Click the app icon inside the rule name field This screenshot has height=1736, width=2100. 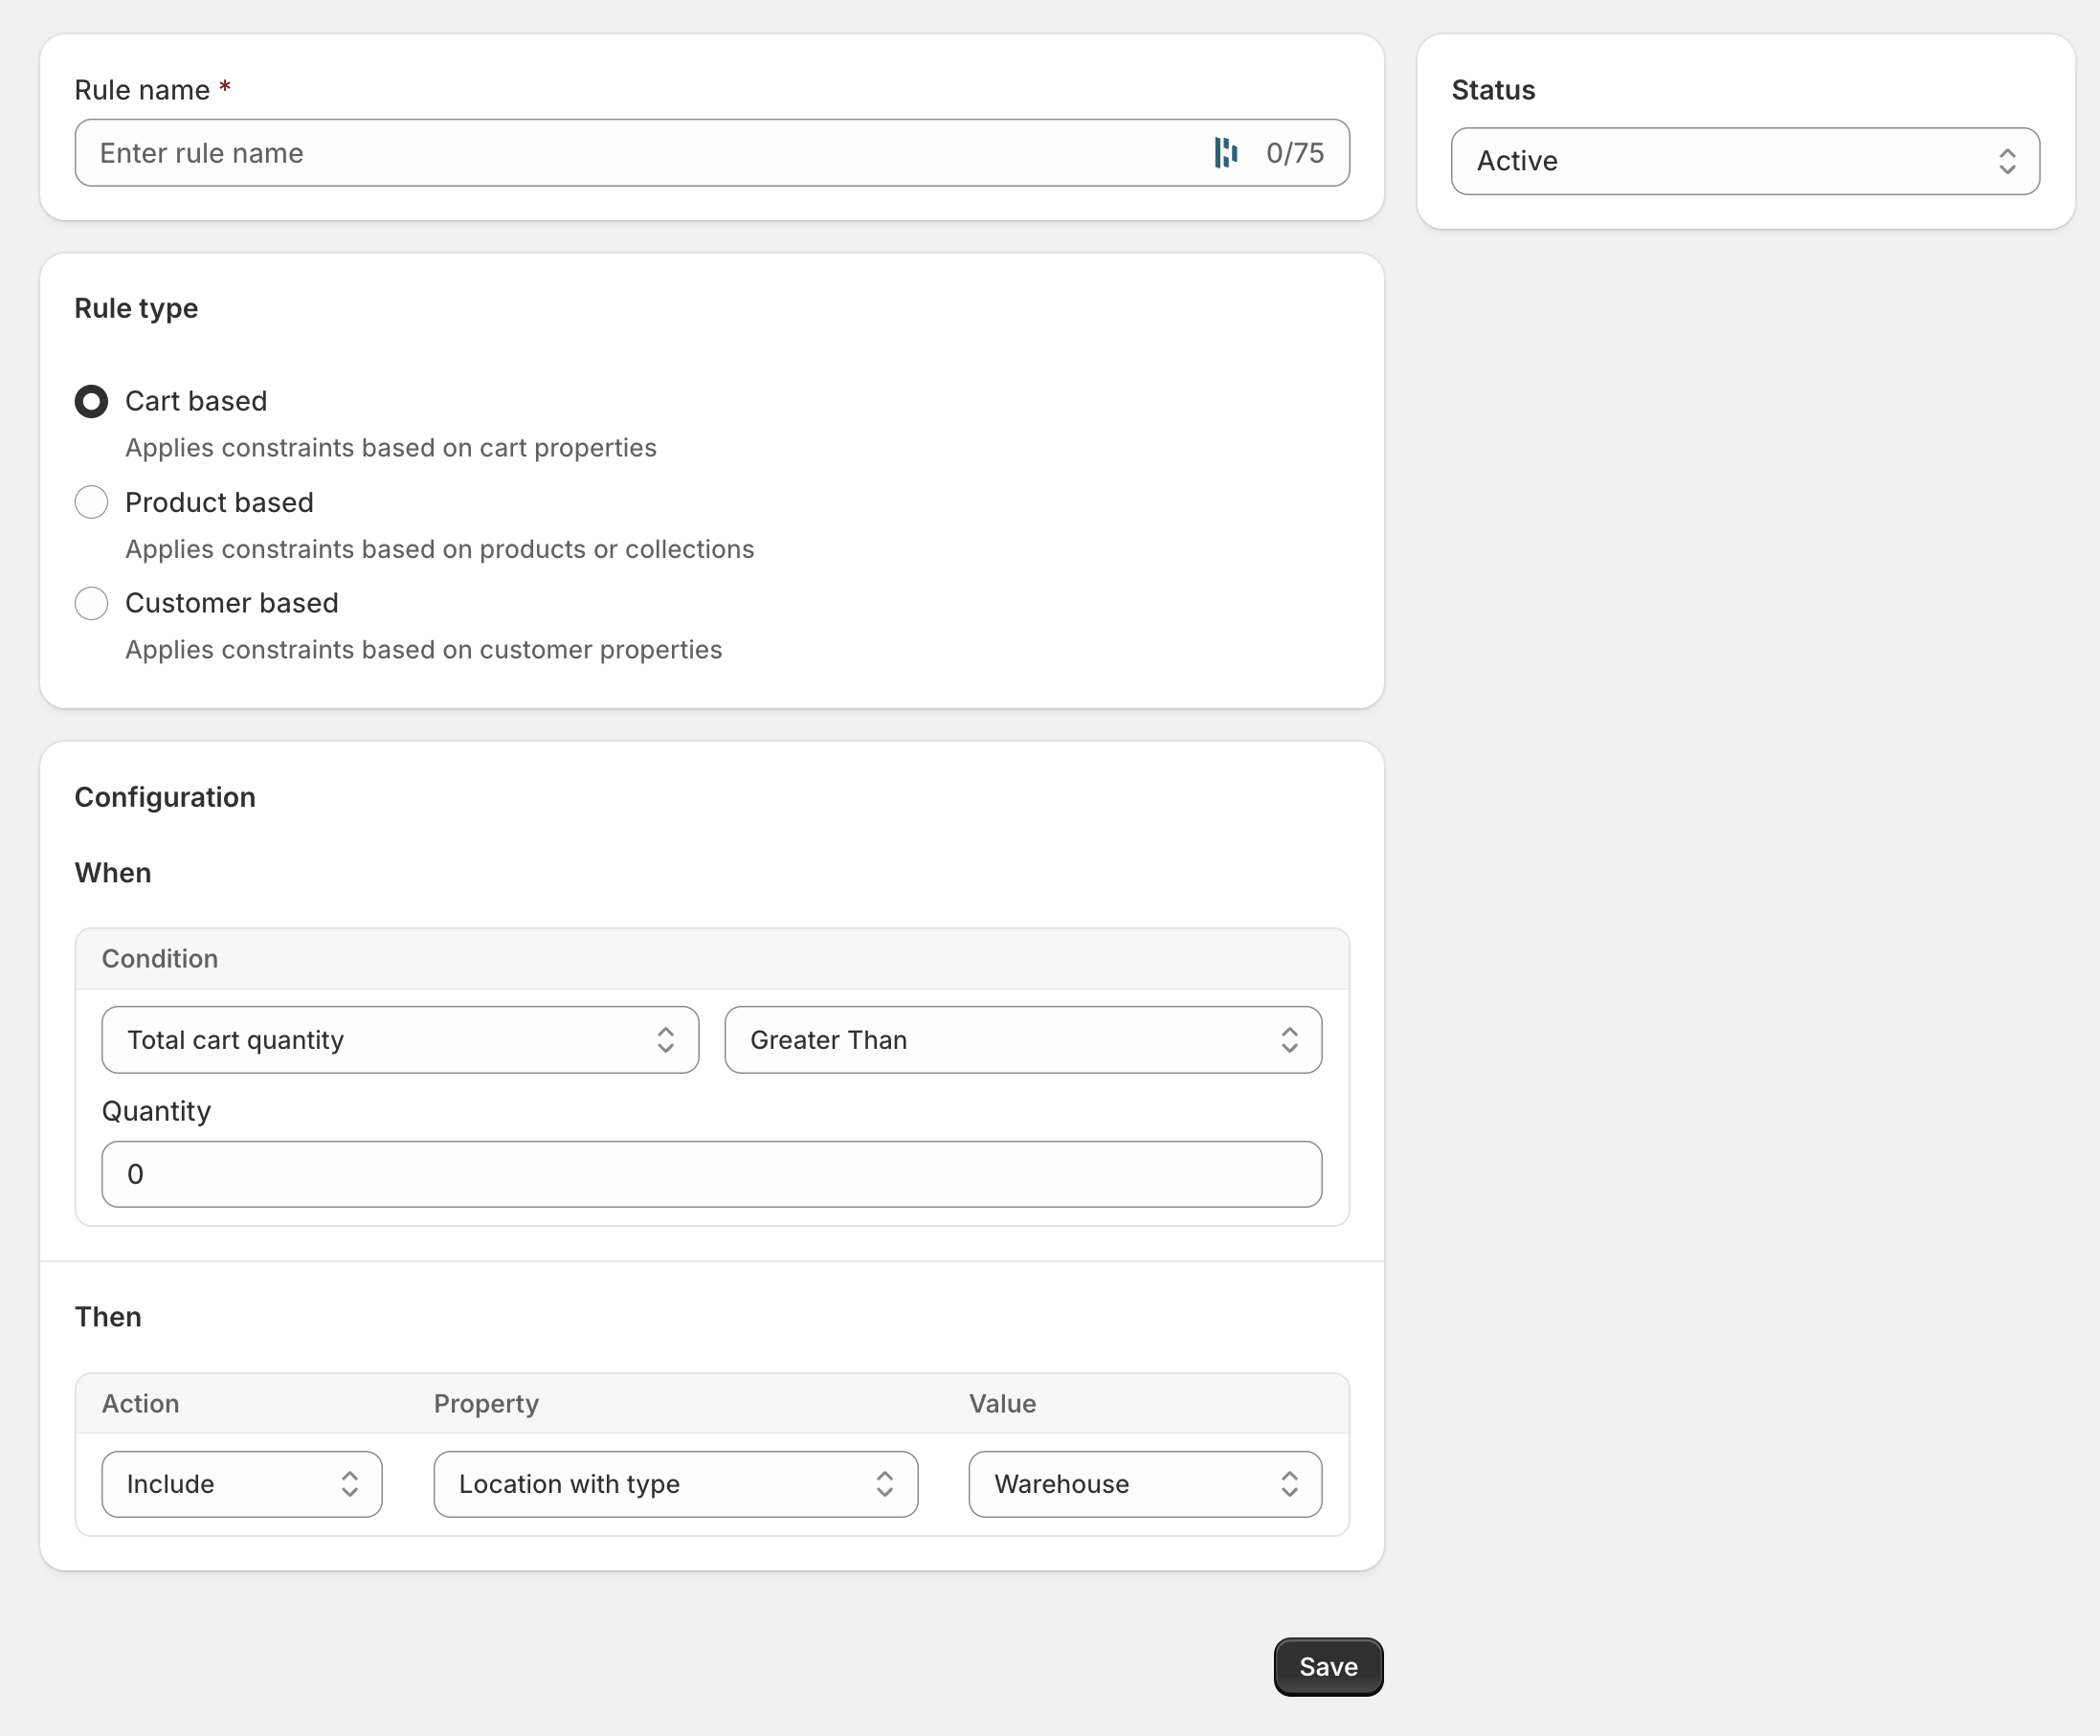click(1226, 152)
